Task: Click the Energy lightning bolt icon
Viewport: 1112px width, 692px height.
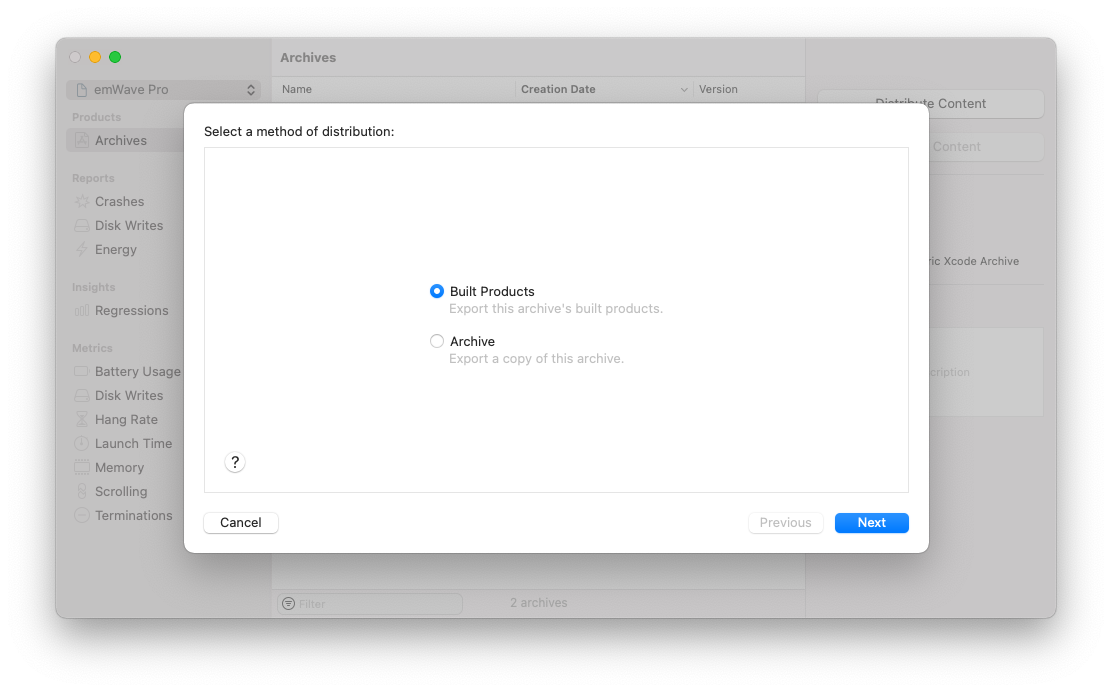Action: 82,250
